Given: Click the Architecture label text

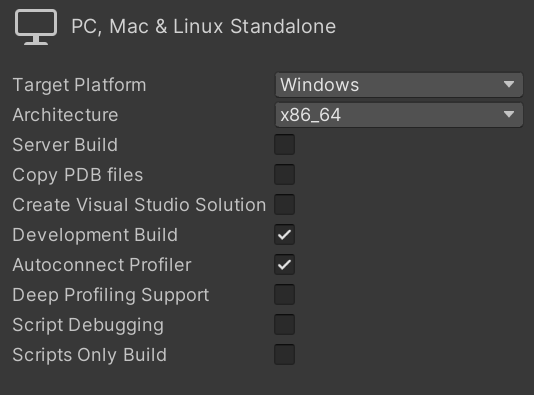Looking at the screenshot, I should tap(65, 115).
